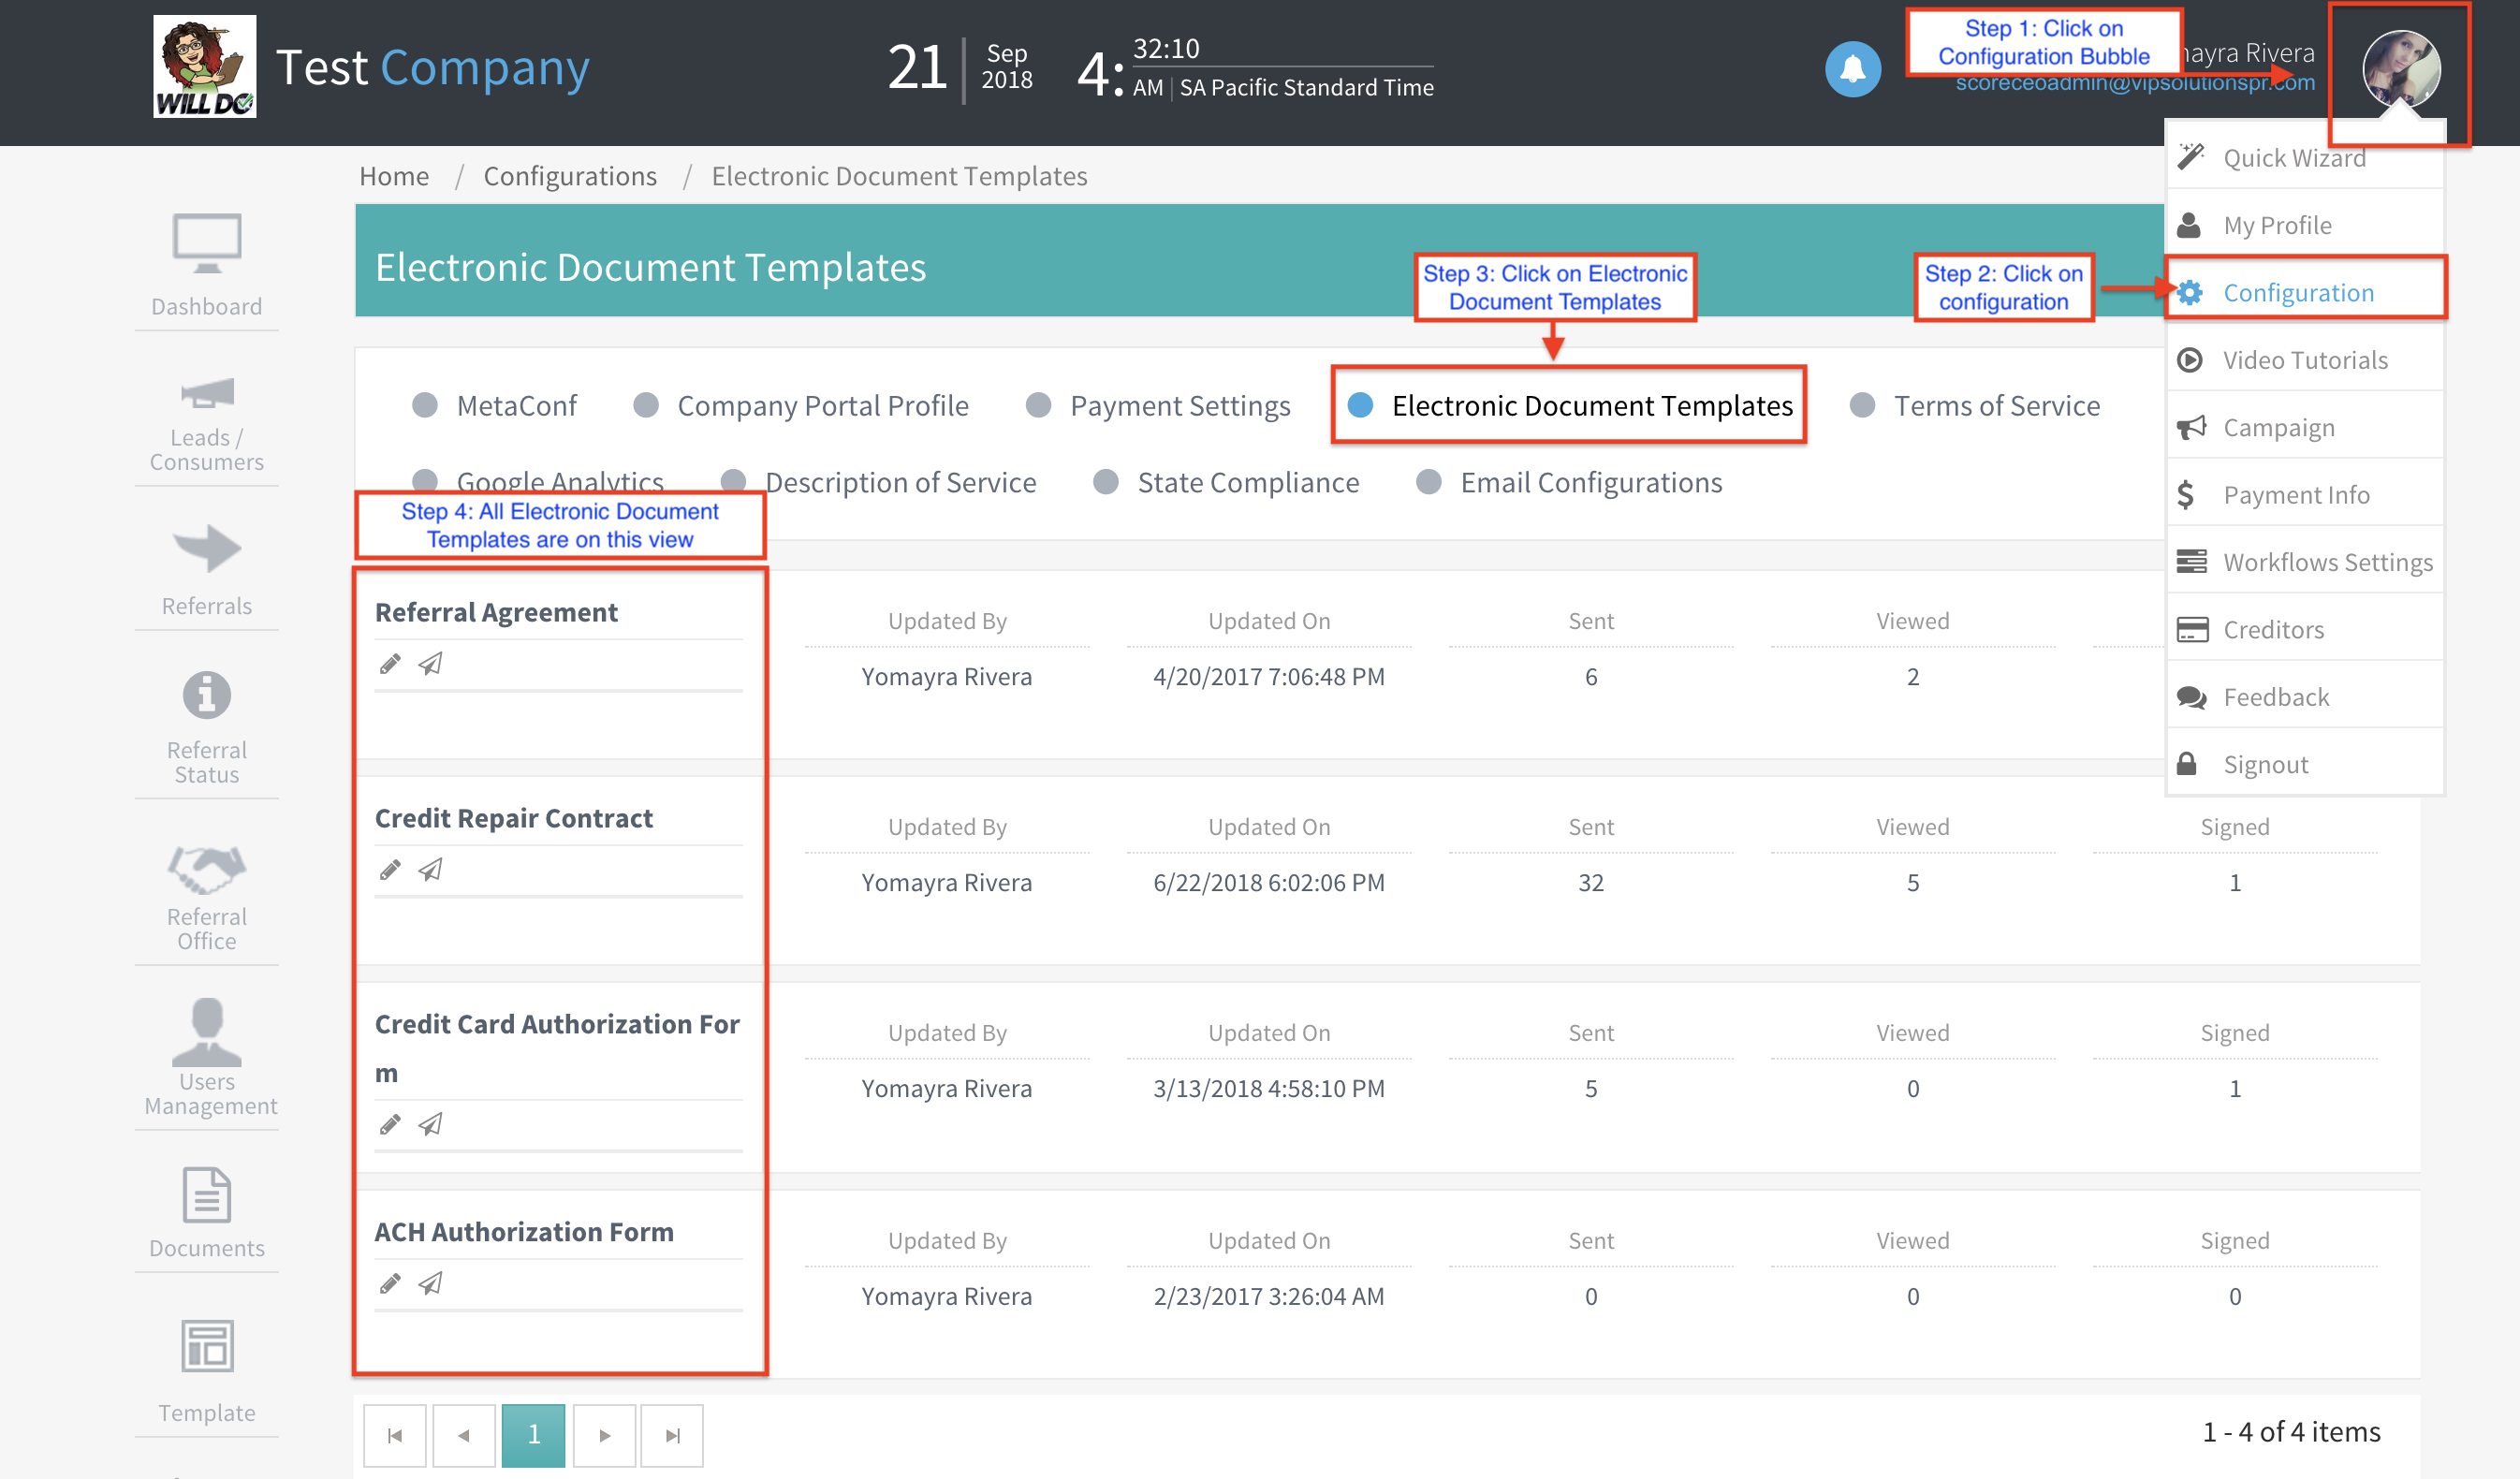Go to Configurations breadcrumb link
The width and height of the screenshot is (2520, 1479).
coord(570,176)
